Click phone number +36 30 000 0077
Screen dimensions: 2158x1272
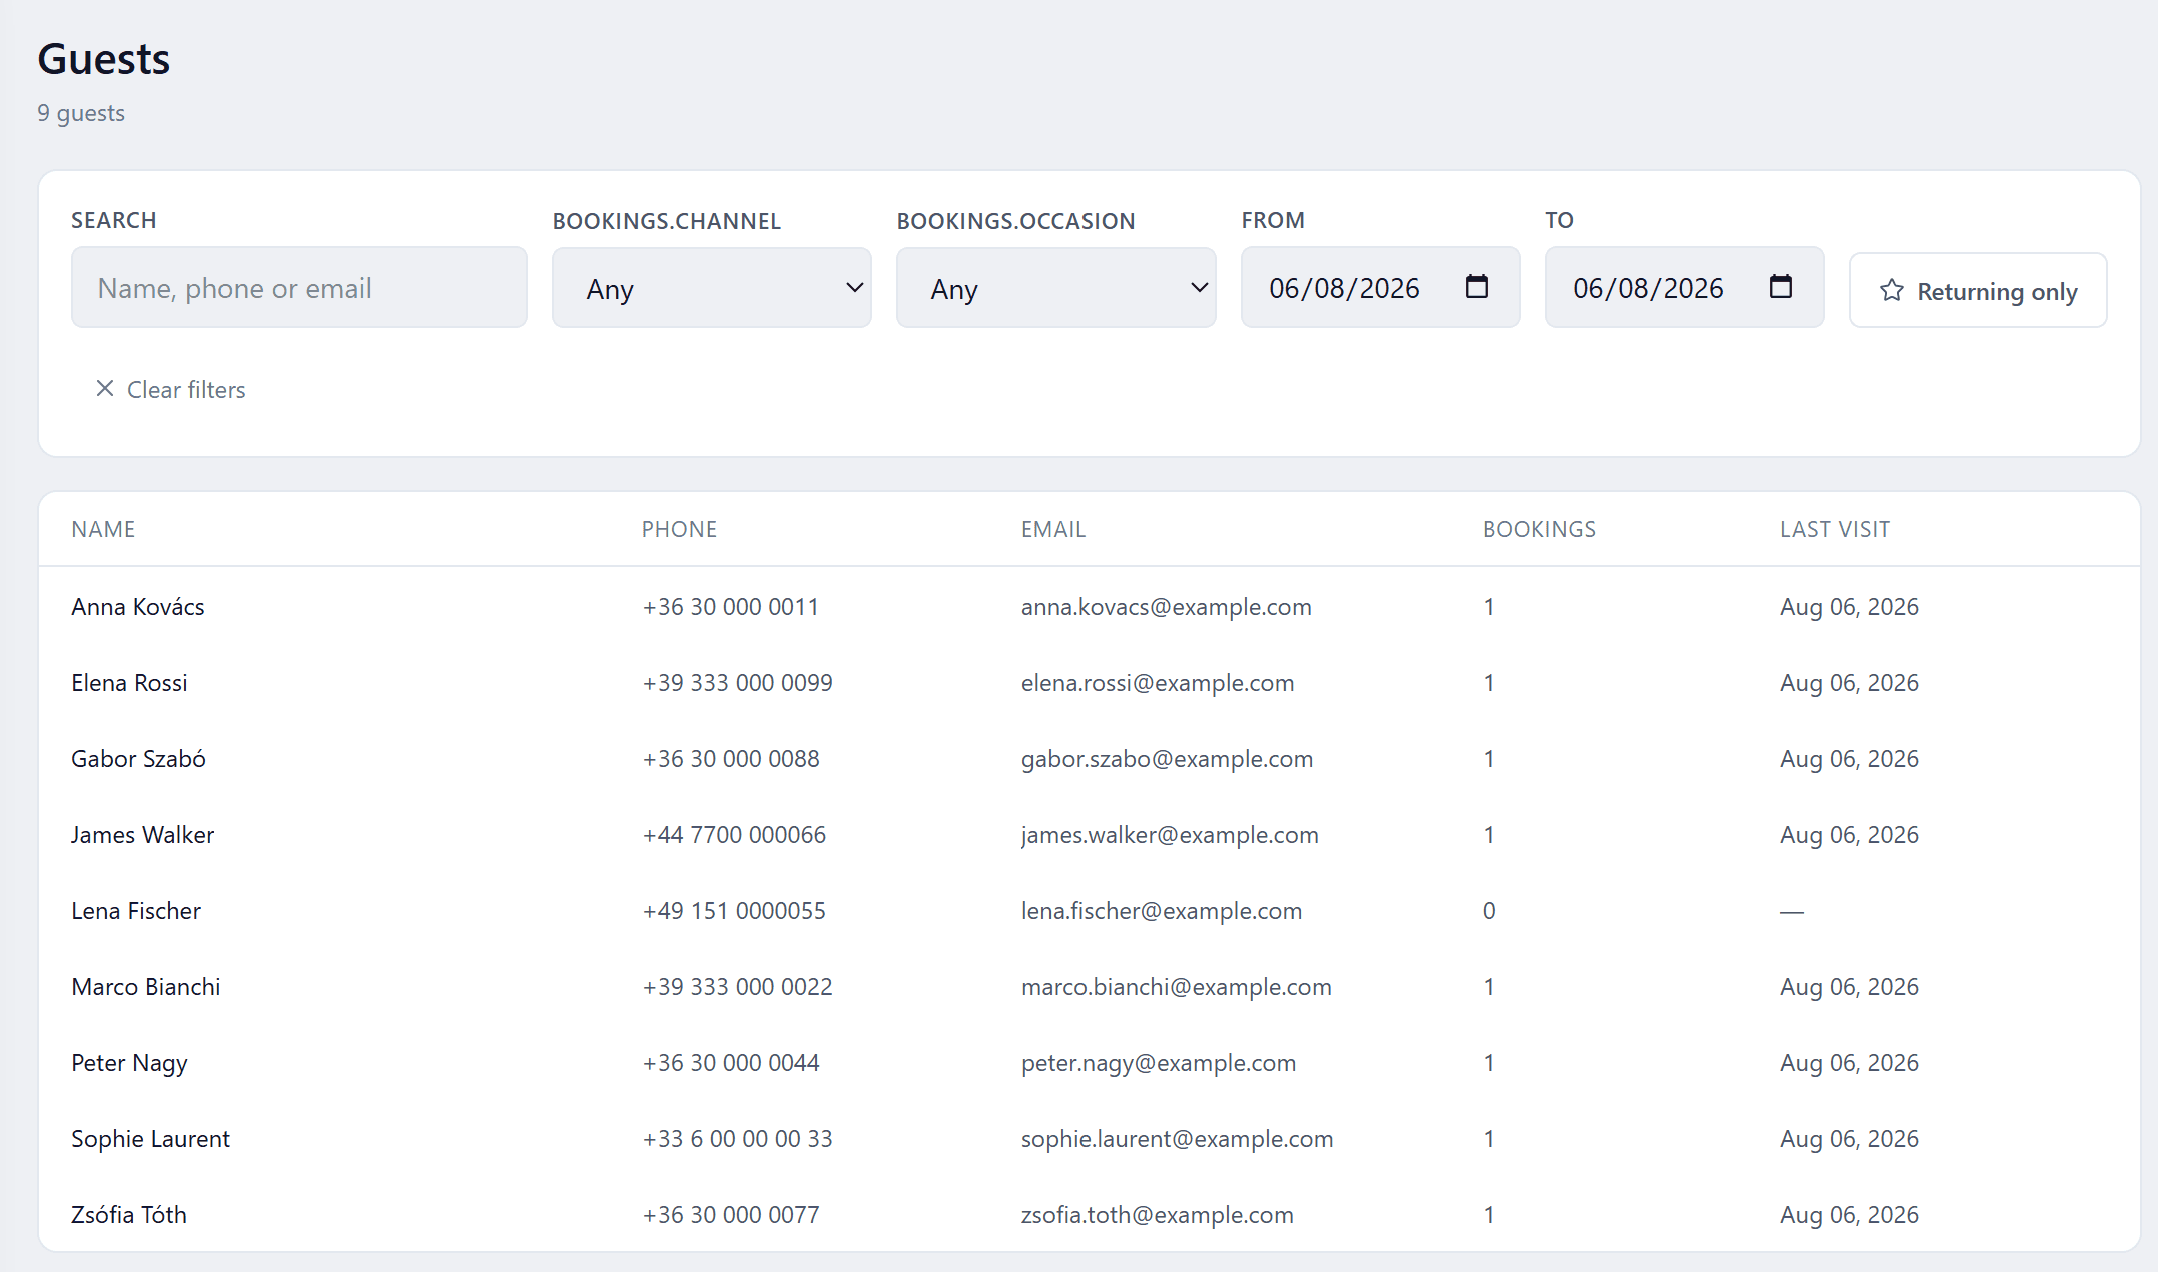click(x=731, y=1215)
